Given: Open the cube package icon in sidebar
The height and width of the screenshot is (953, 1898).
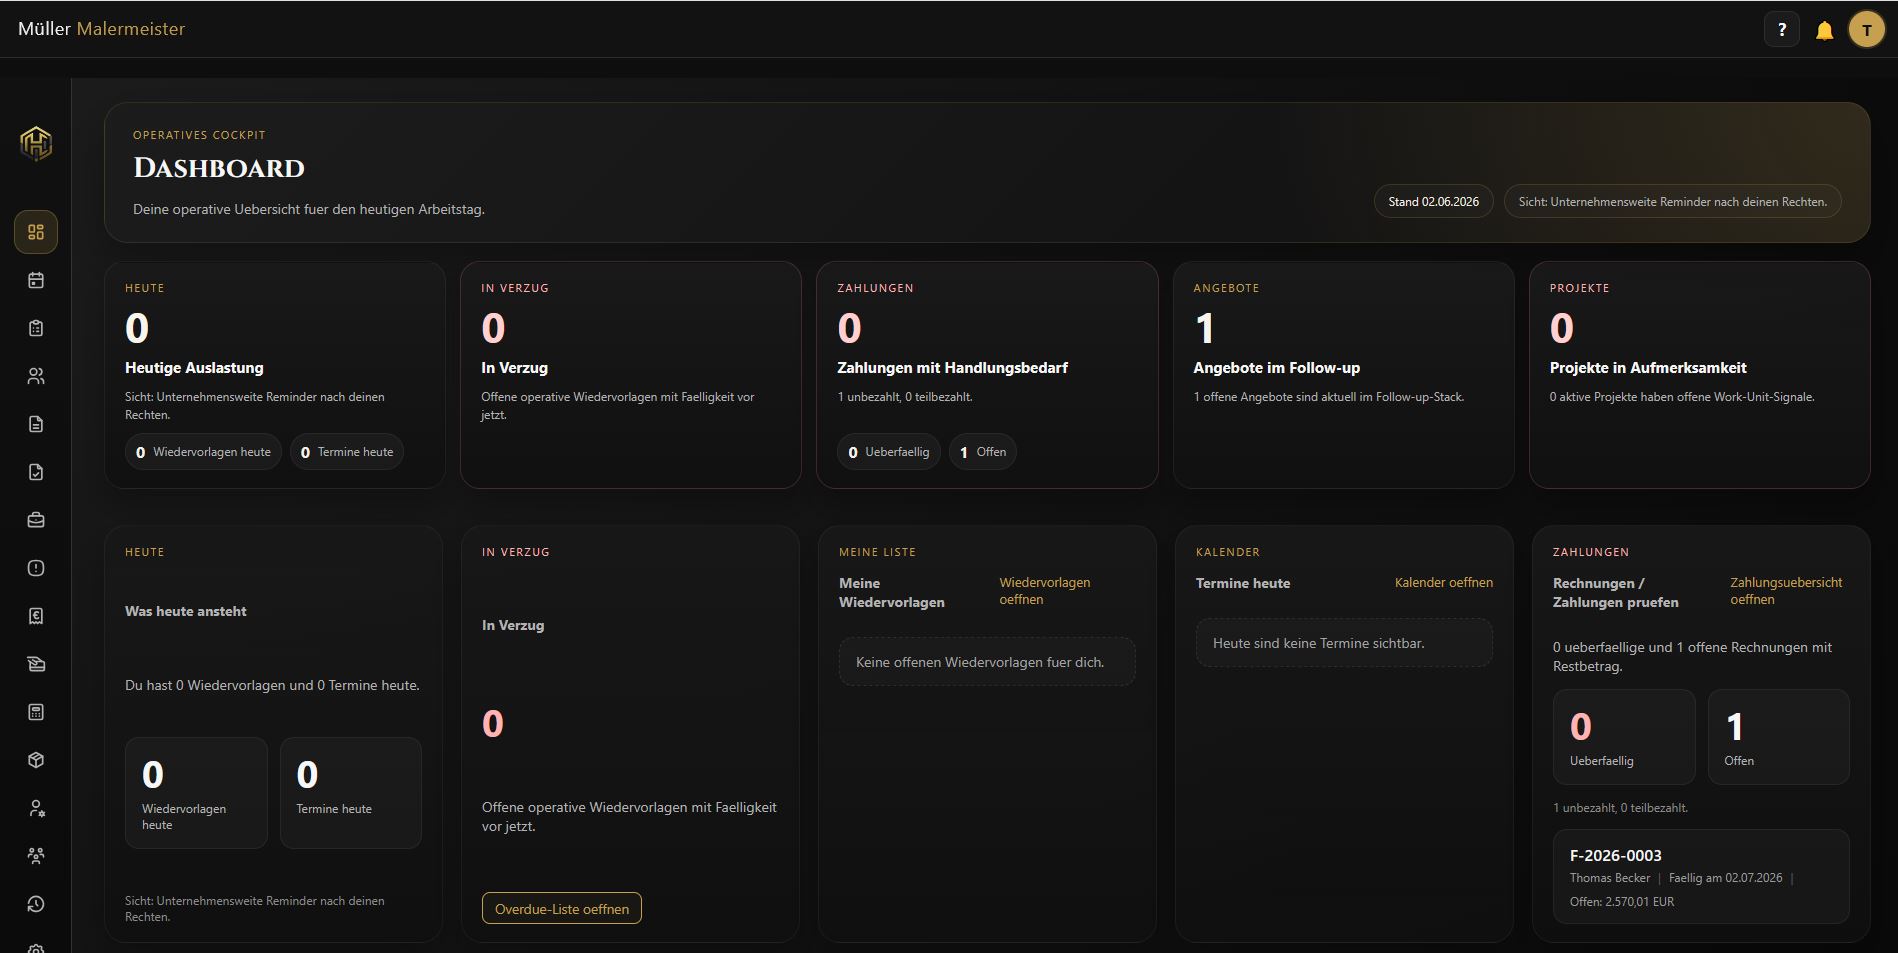Looking at the screenshot, I should pyautogui.click(x=36, y=760).
